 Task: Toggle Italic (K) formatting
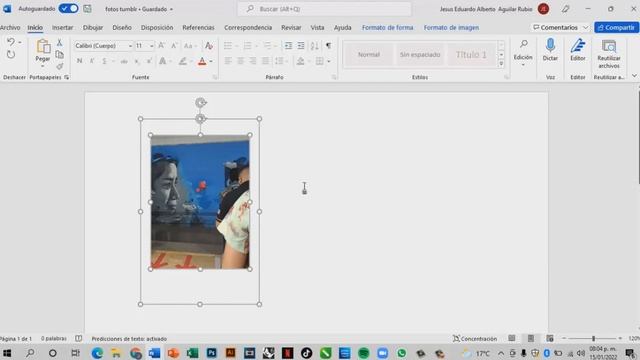coord(92,61)
